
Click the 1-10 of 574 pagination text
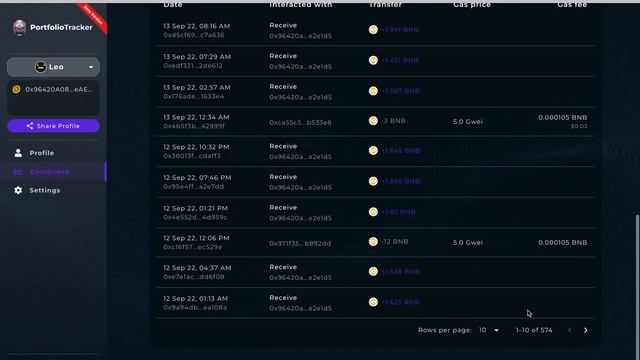pyautogui.click(x=534, y=330)
